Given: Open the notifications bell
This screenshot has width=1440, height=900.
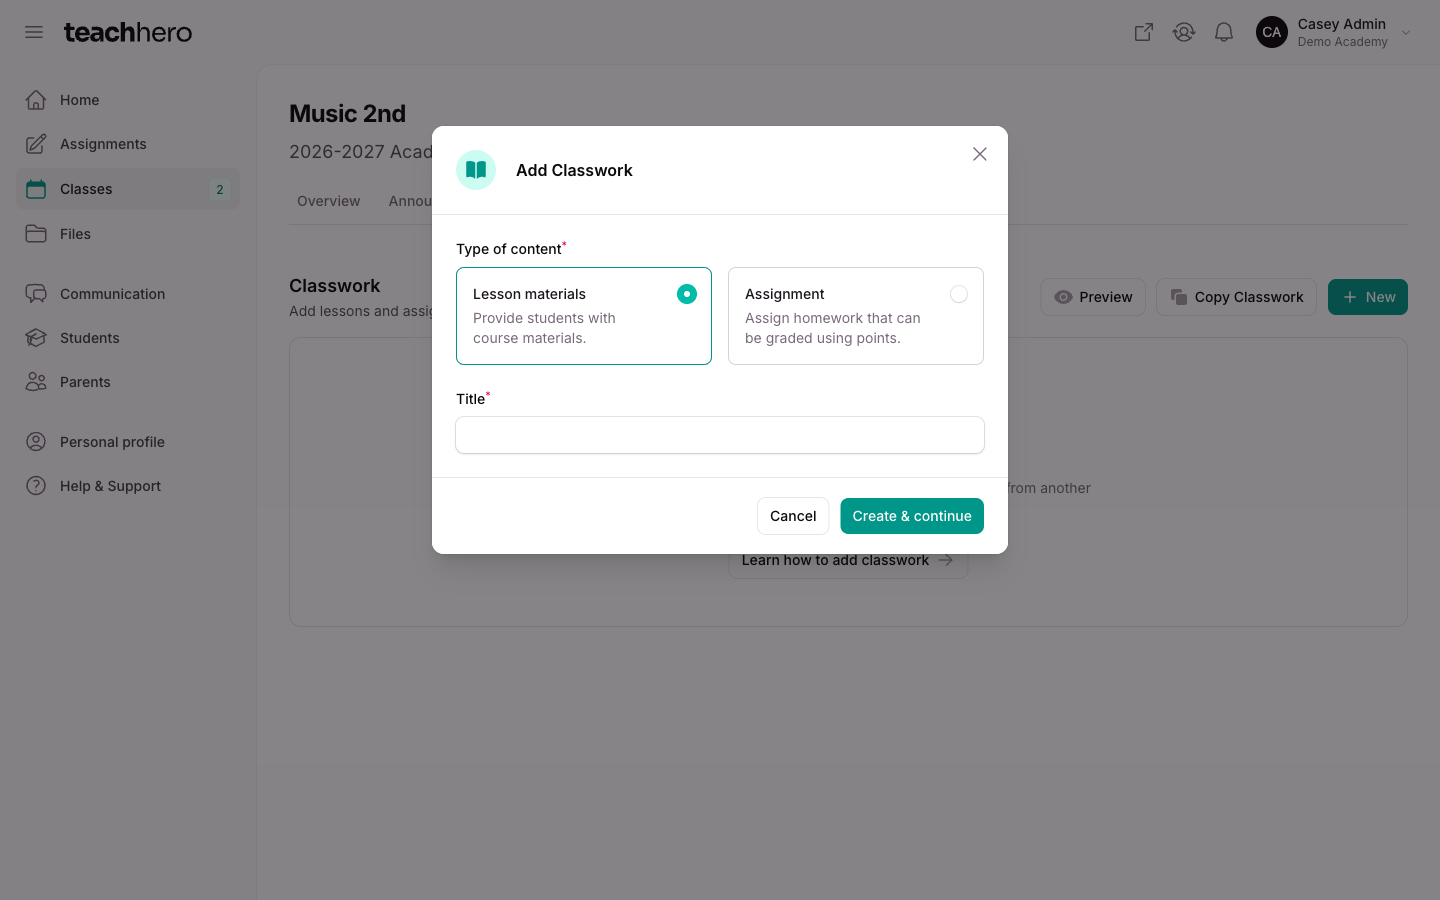Looking at the screenshot, I should (1224, 32).
